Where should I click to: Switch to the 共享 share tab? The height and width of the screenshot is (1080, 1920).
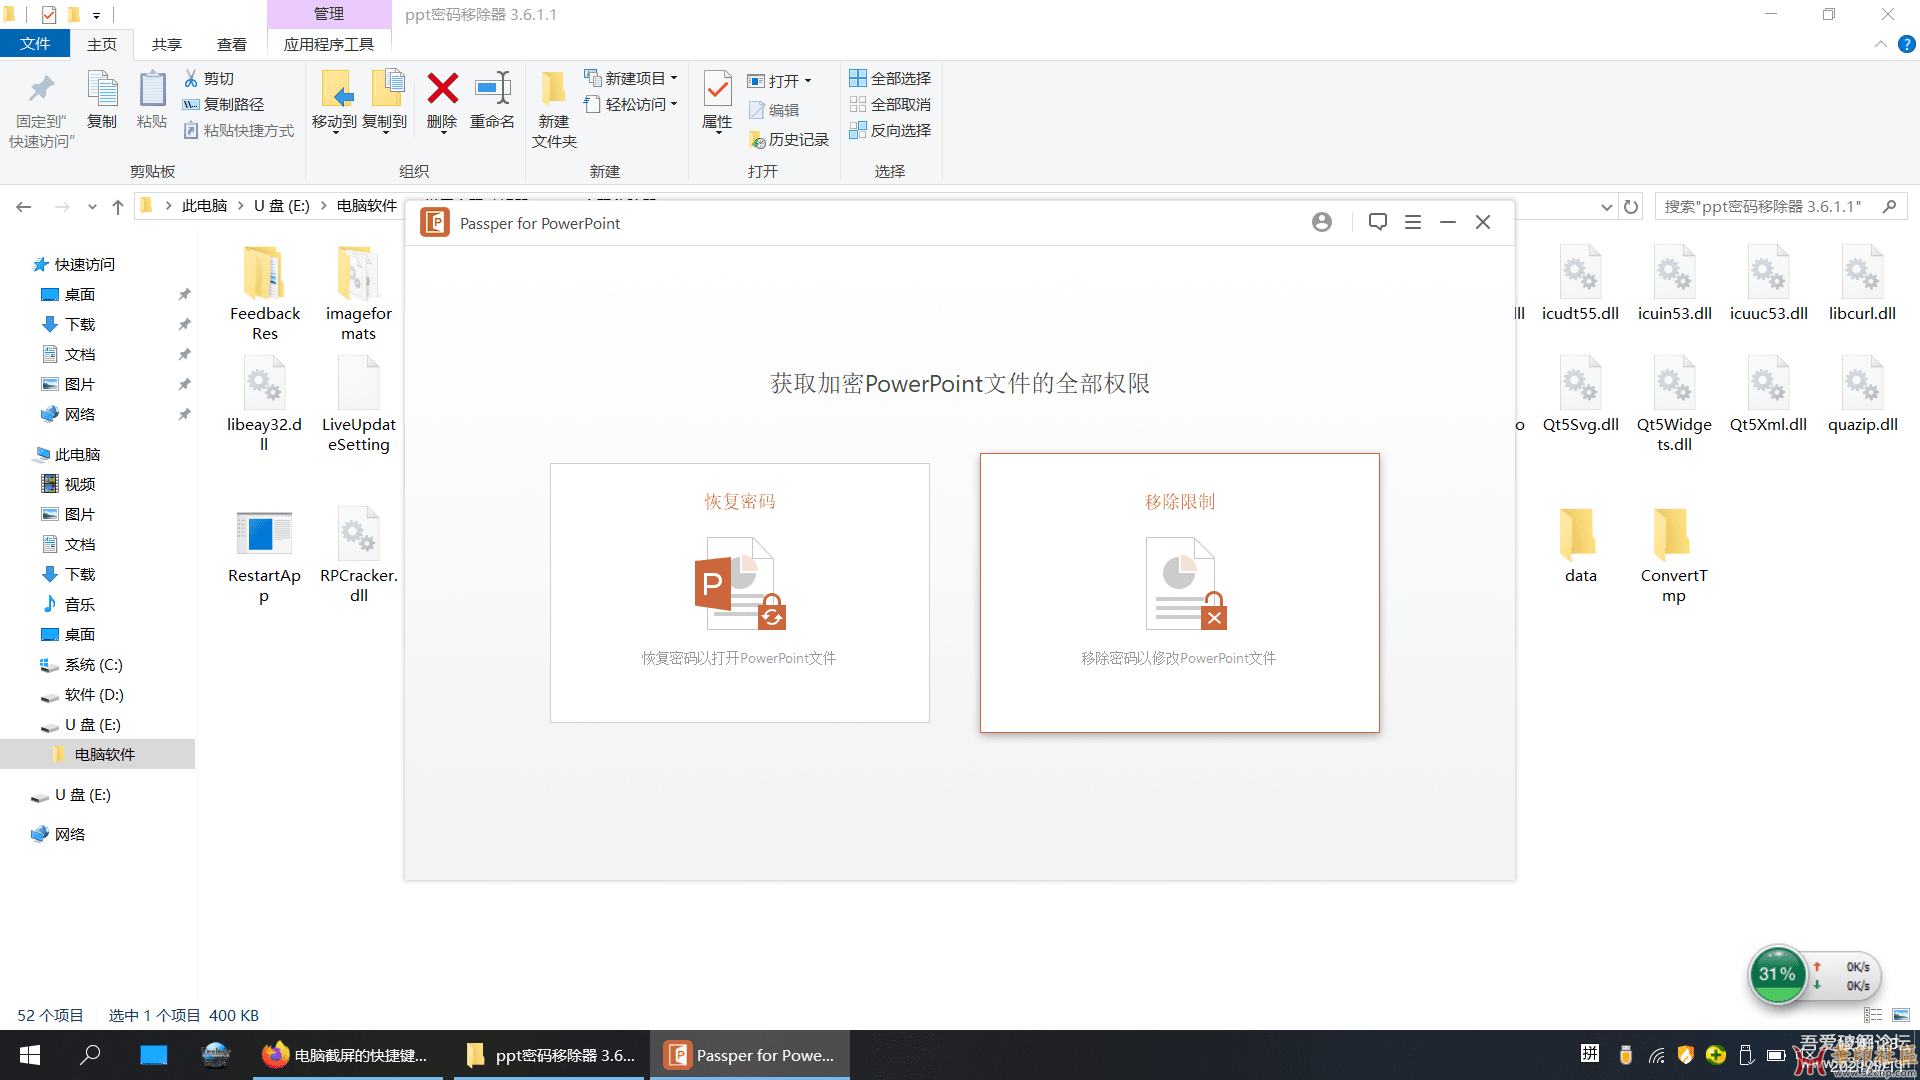click(167, 44)
